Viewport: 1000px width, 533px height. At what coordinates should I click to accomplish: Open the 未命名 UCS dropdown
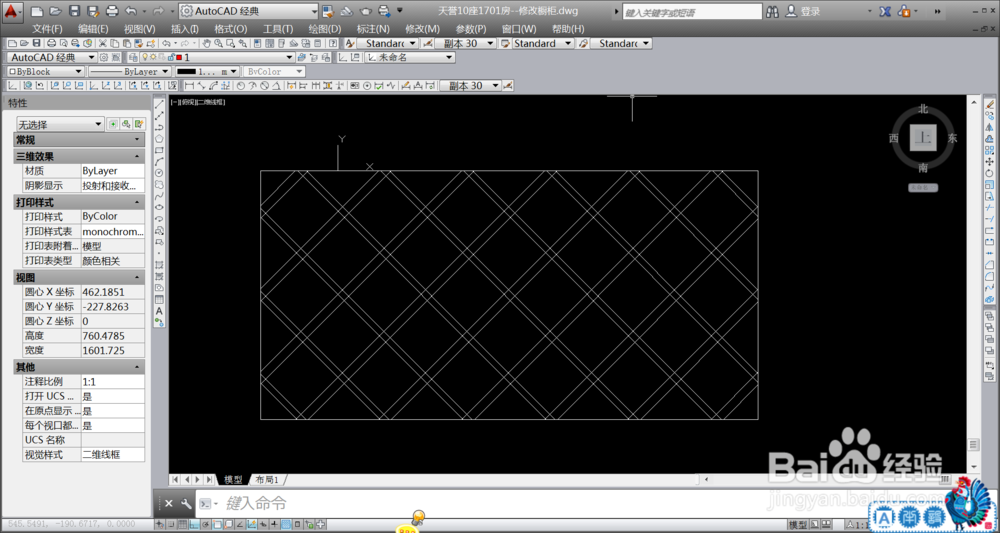pyautogui.click(x=409, y=57)
